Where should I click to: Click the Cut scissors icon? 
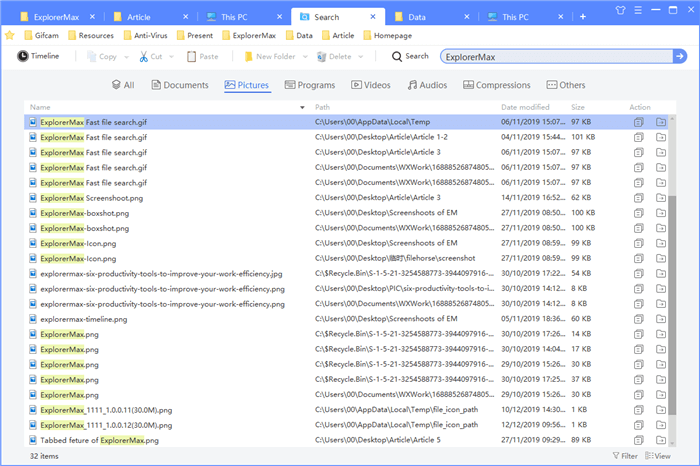click(x=143, y=57)
